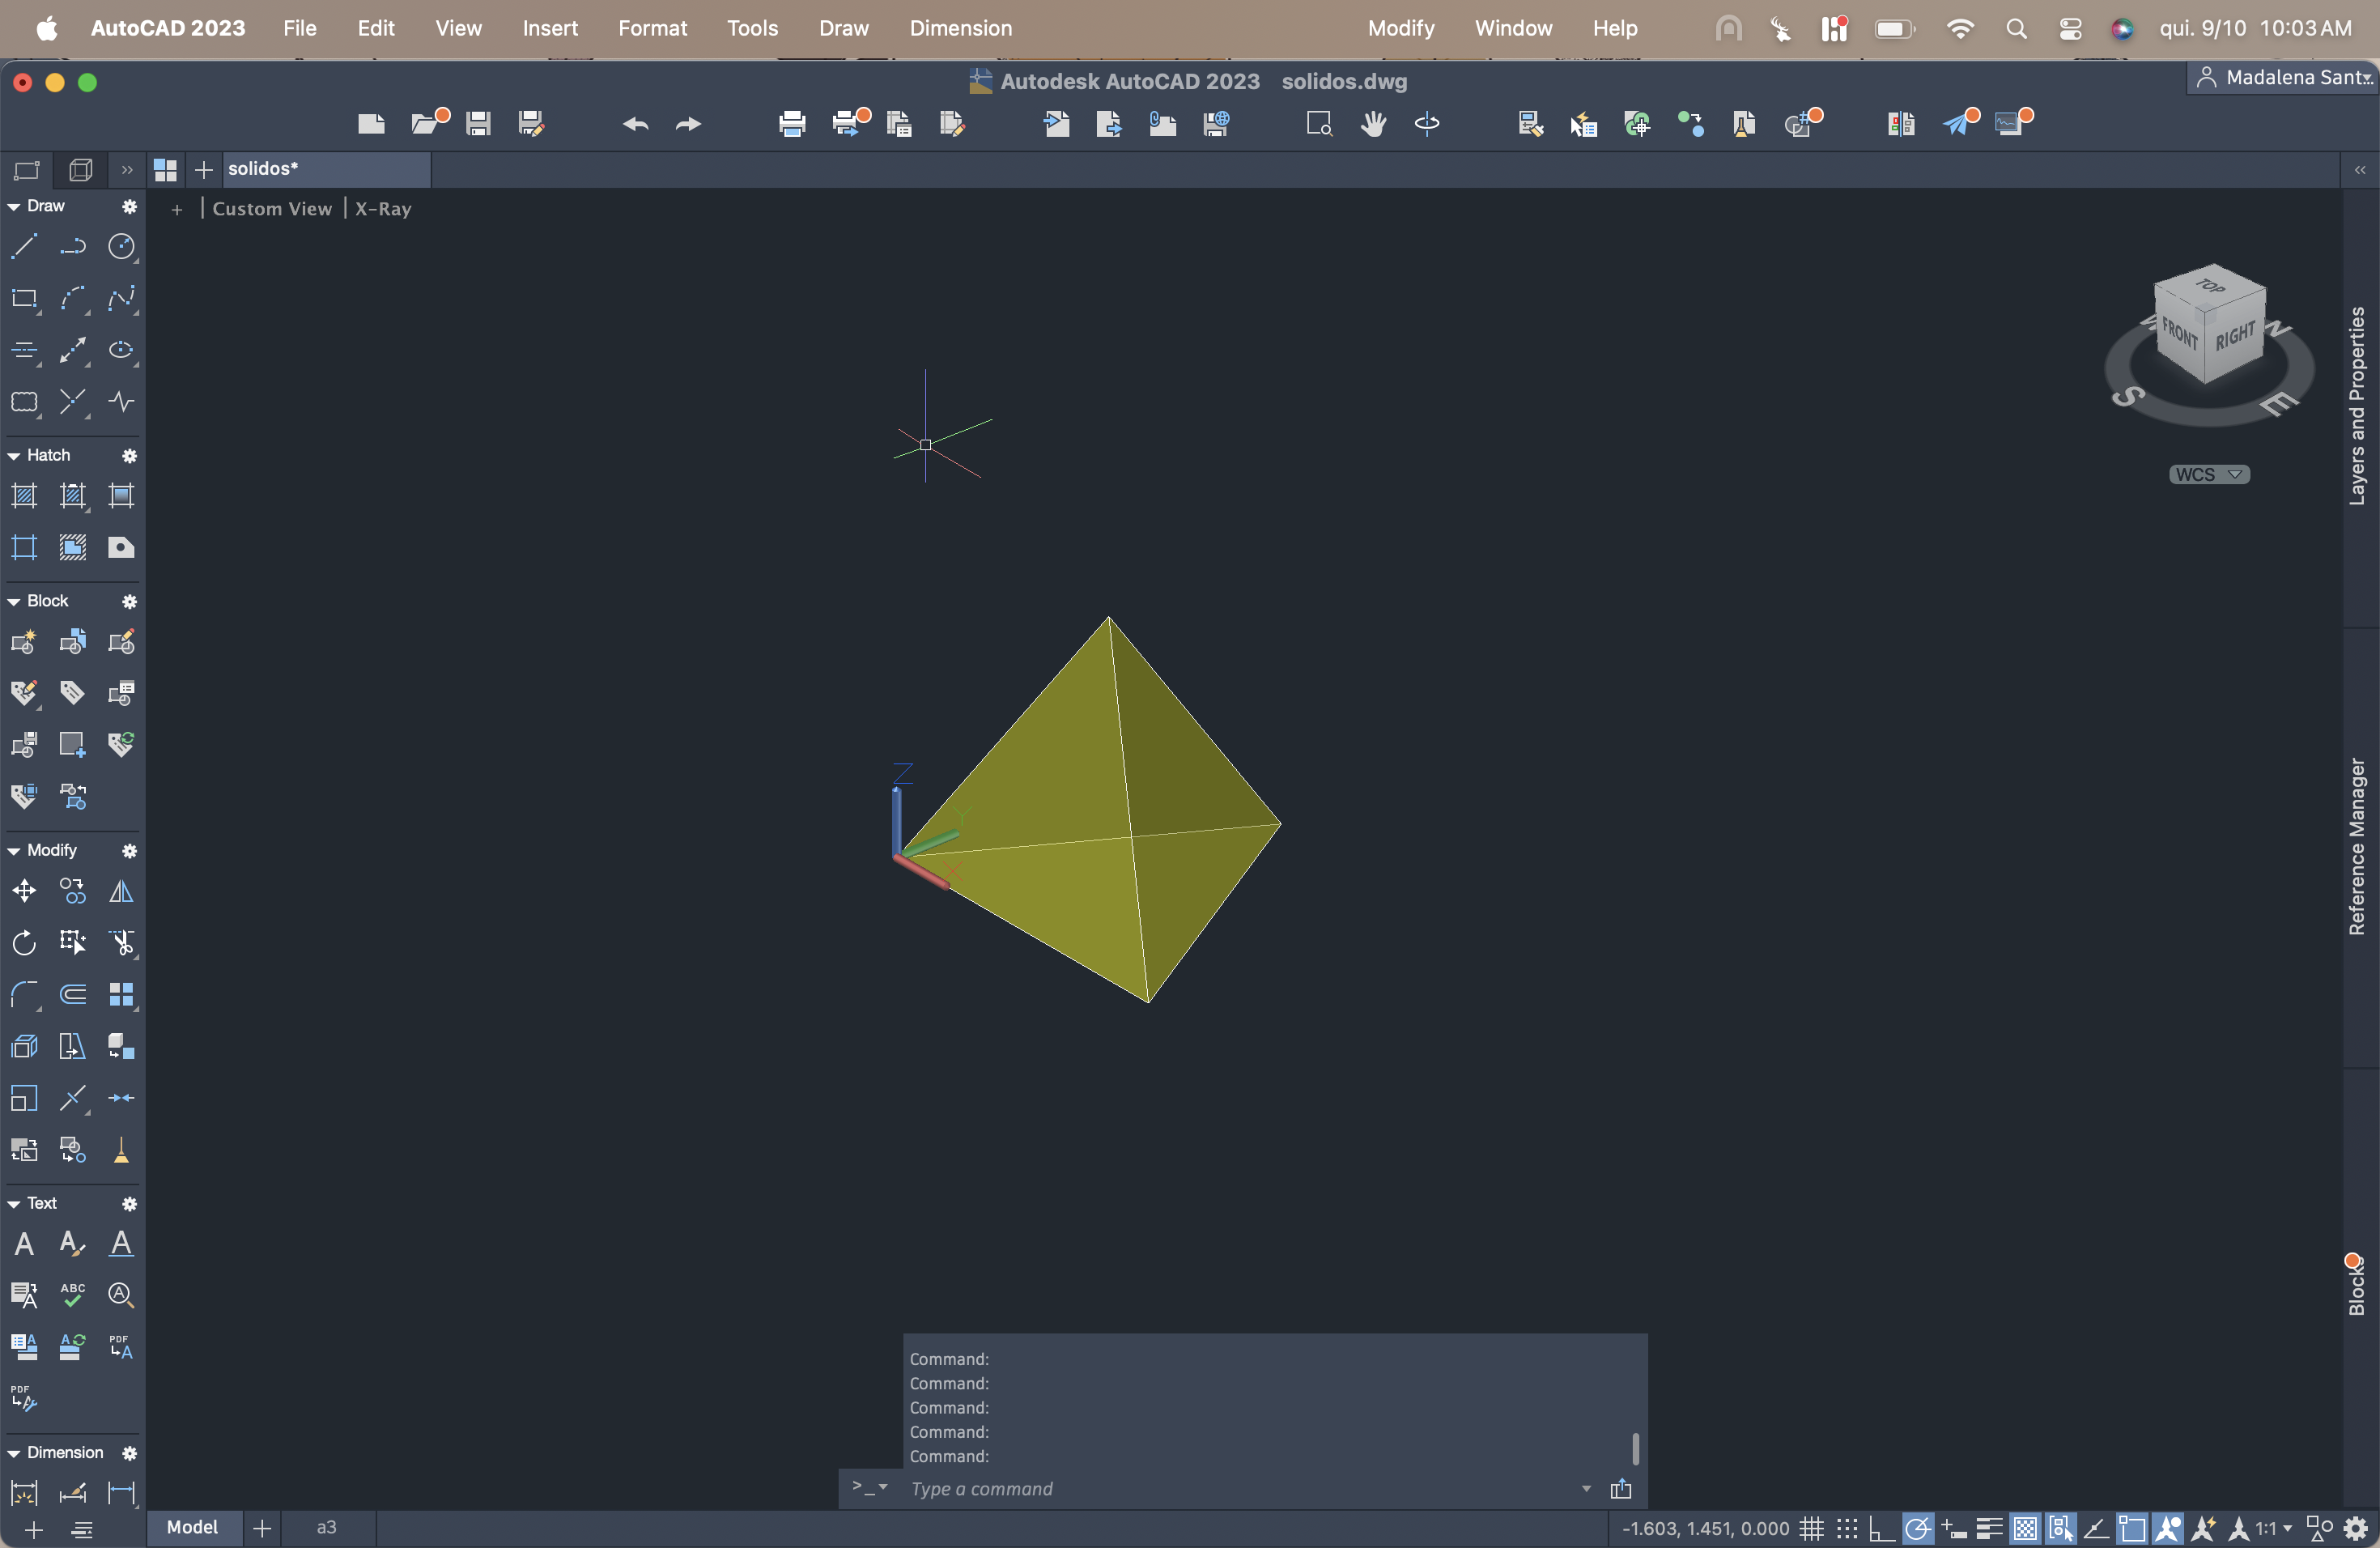The height and width of the screenshot is (1548, 2380).
Task: Click the X-Ray visual style label
Action: (383, 208)
